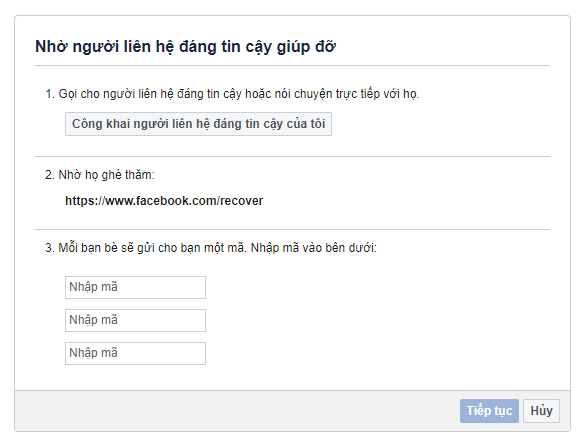Image resolution: width=579 pixels, height=445 pixels.
Task: Activate the bottom code entry box
Action: [x=136, y=353]
